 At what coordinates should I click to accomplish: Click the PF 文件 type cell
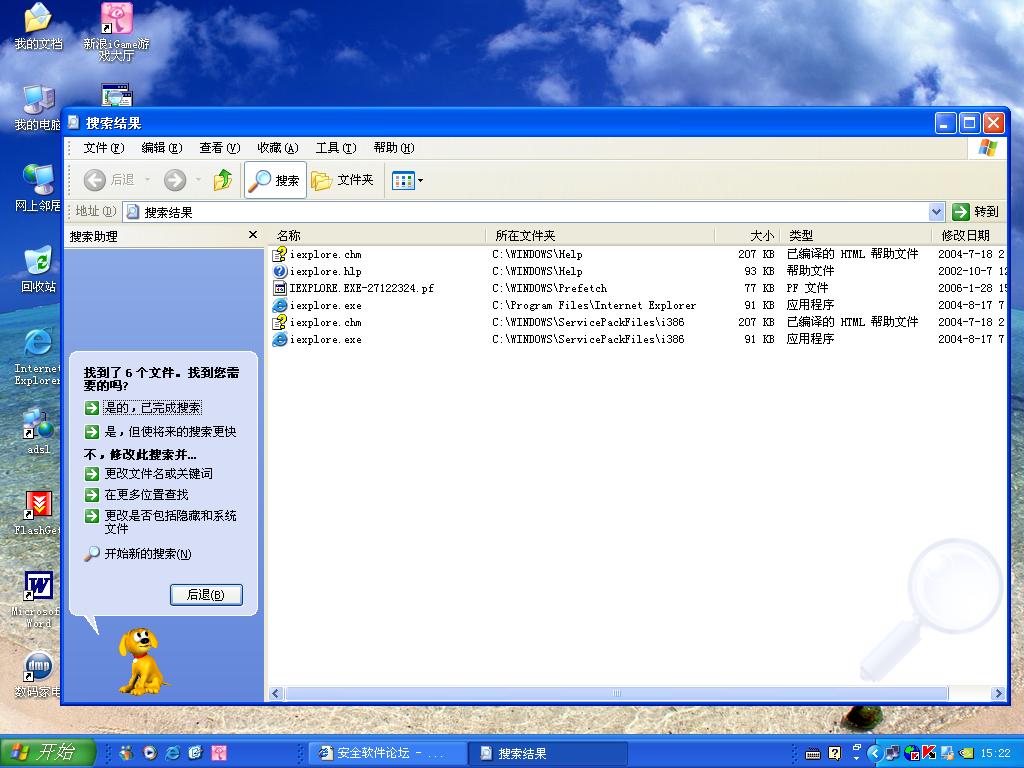pyautogui.click(x=807, y=288)
